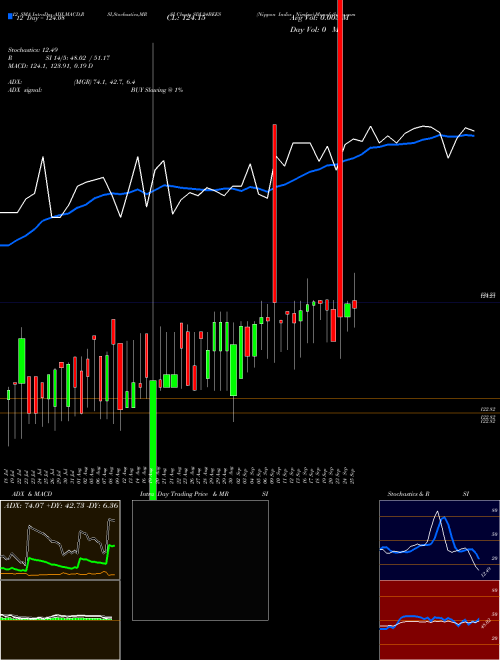Click the 'Stochastics & R' panel title

pos(408,494)
